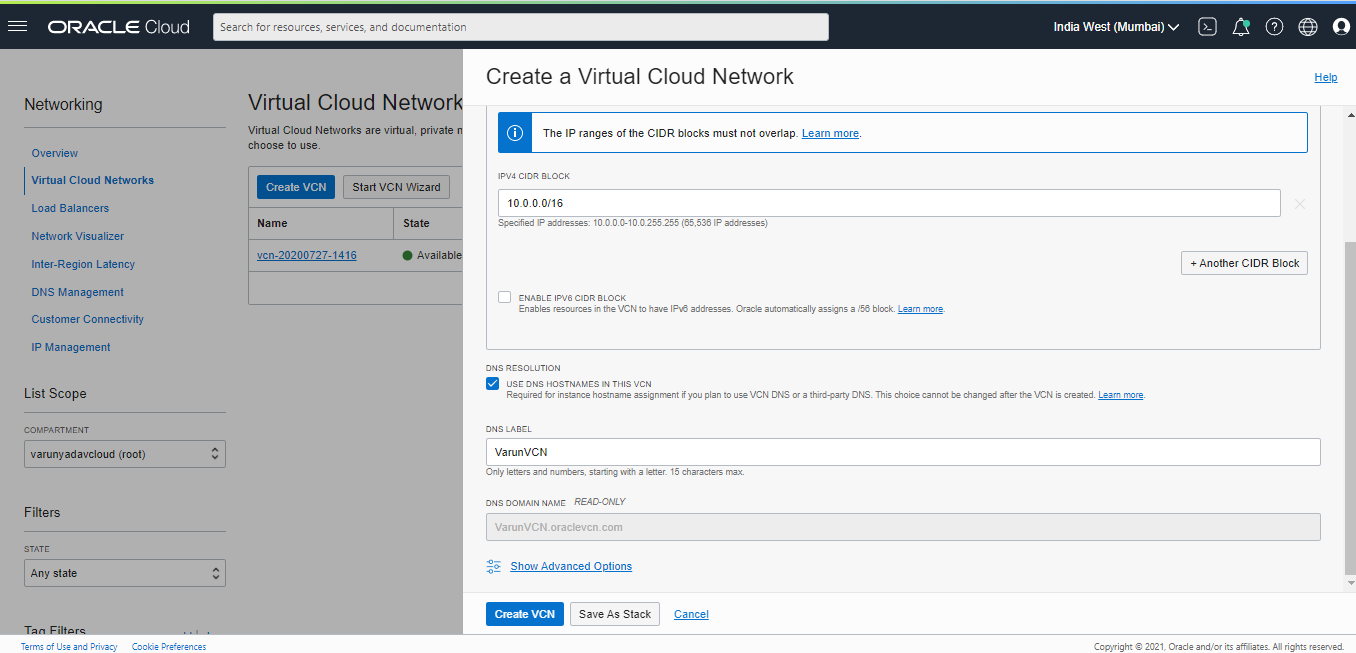The width and height of the screenshot is (1356, 653).
Task: Open IP Management in the sidebar
Action: point(71,347)
